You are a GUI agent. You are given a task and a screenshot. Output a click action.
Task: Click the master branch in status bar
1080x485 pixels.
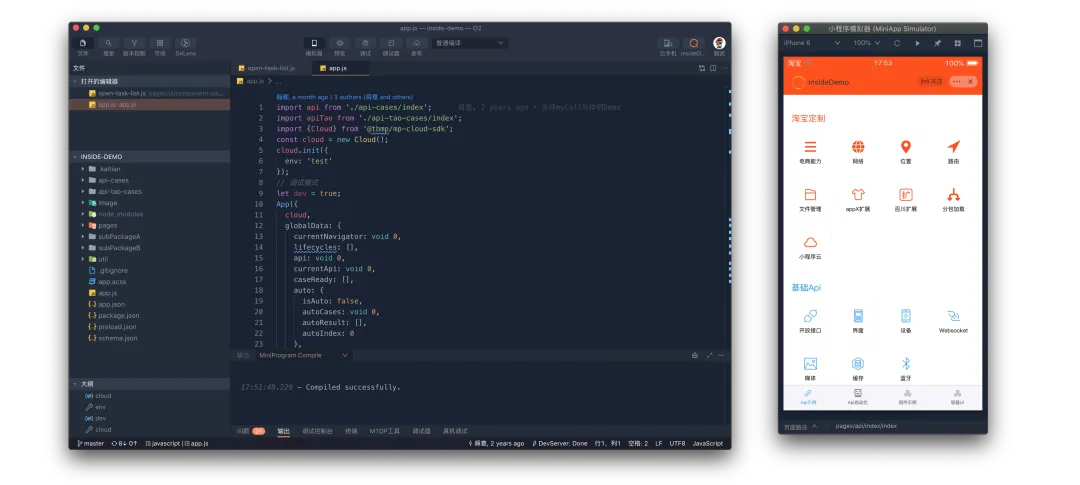tap(91, 443)
